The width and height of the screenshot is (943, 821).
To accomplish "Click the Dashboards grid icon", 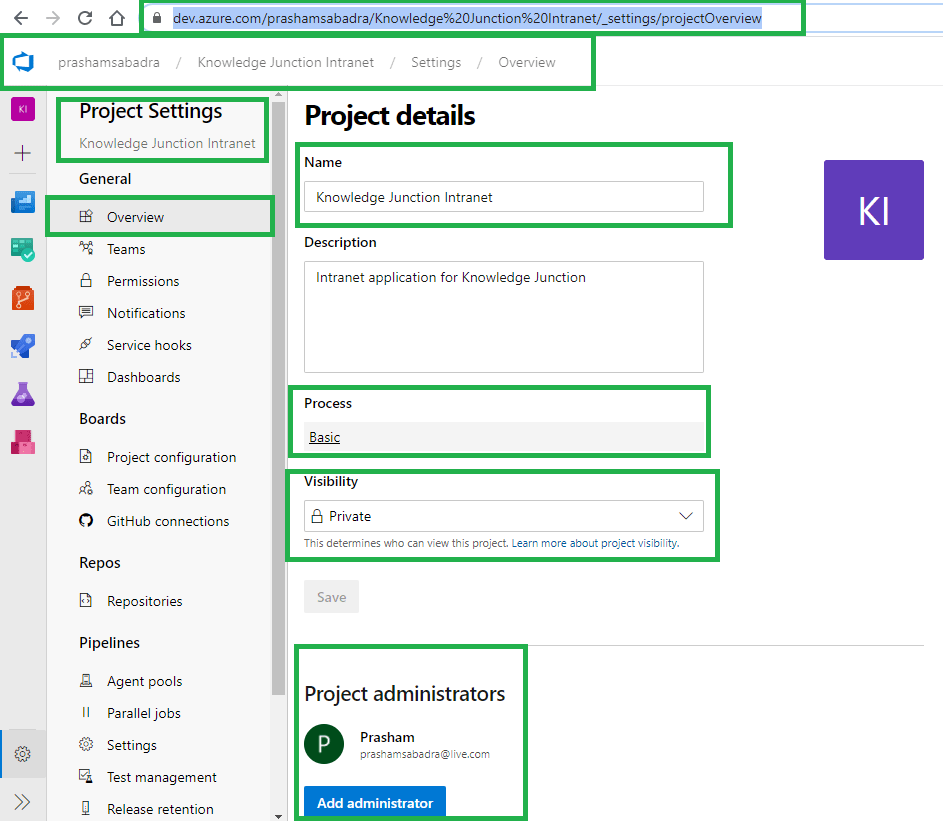I will [x=86, y=376].
